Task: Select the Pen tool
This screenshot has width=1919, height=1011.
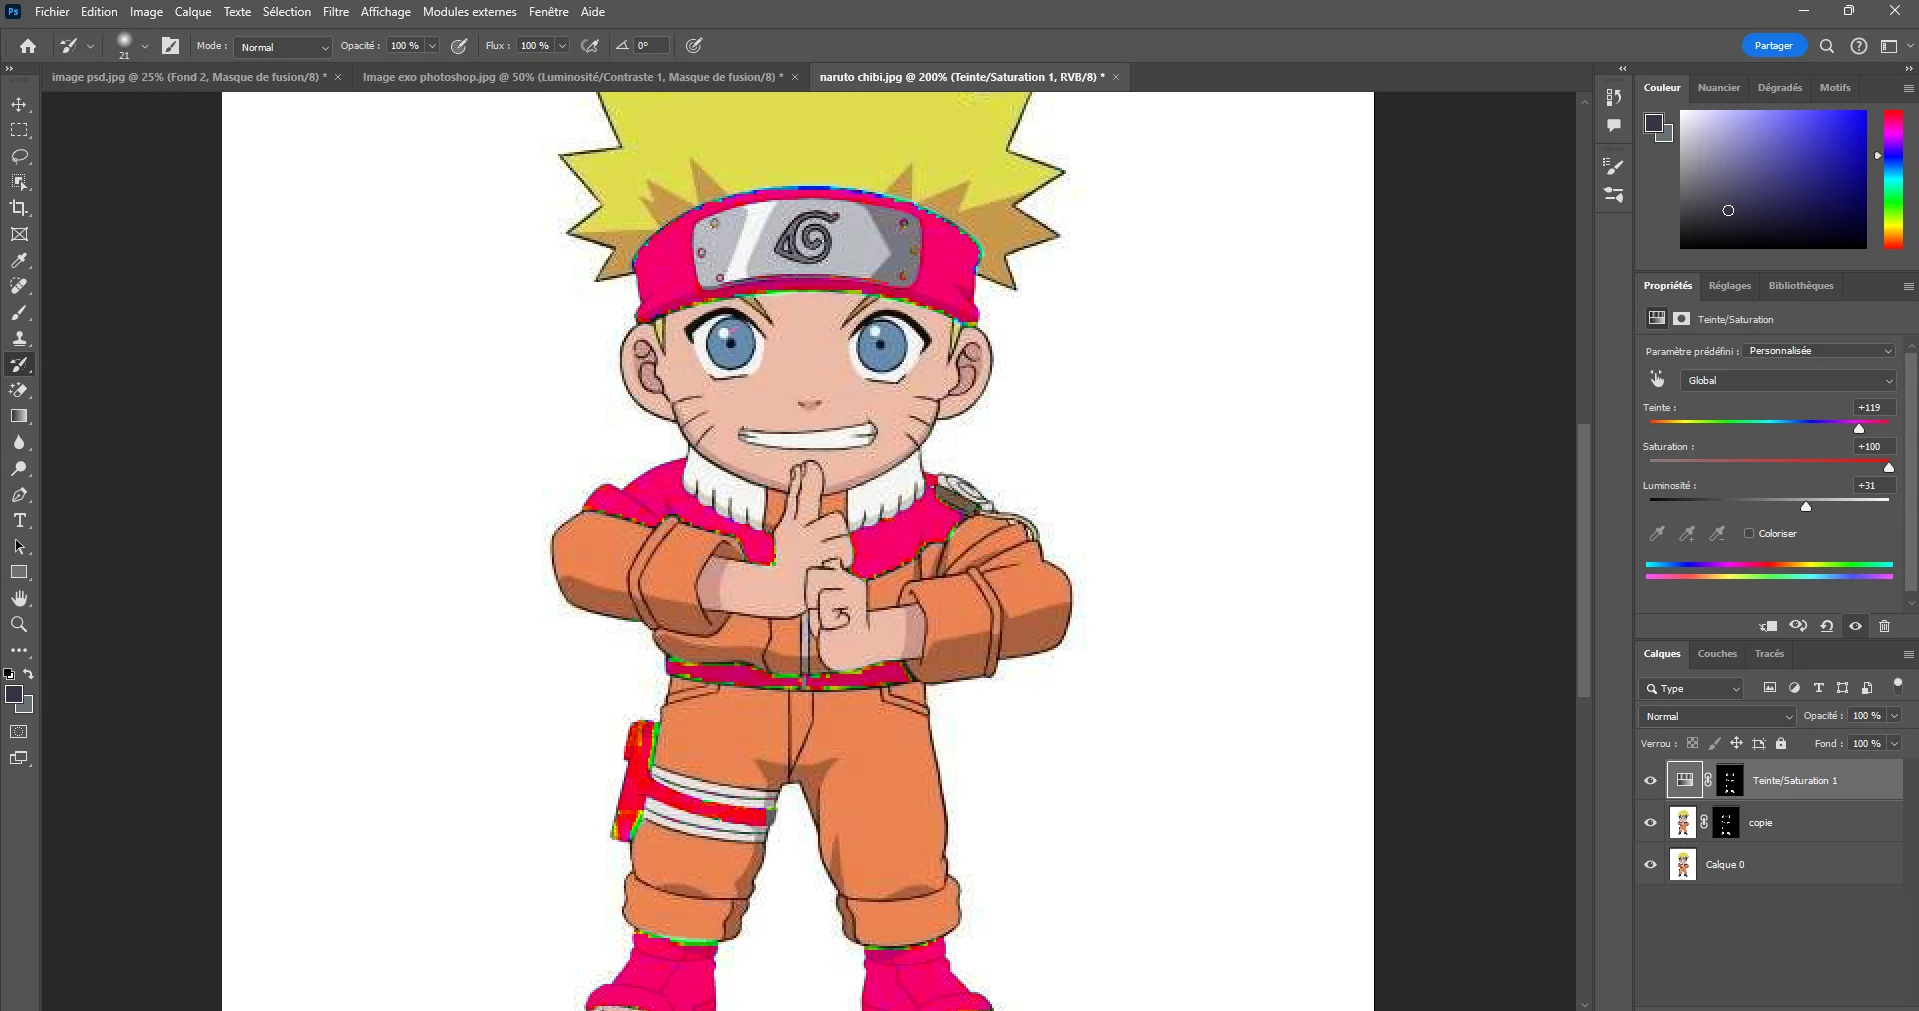Action: 19,495
